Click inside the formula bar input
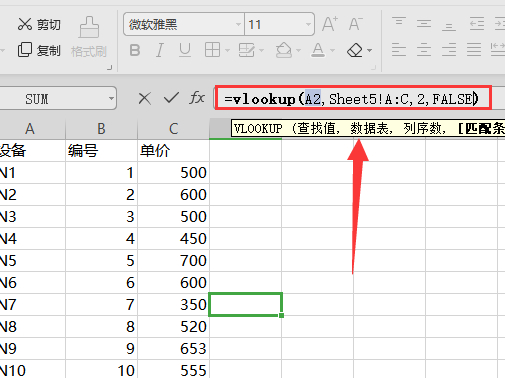 [353, 98]
